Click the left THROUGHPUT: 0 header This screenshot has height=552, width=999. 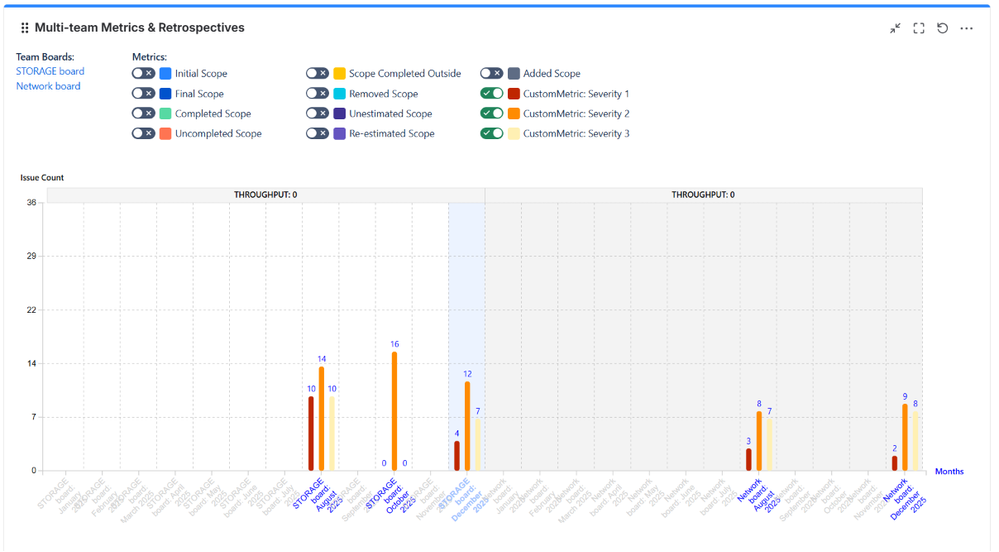pyautogui.click(x=266, y=194)
